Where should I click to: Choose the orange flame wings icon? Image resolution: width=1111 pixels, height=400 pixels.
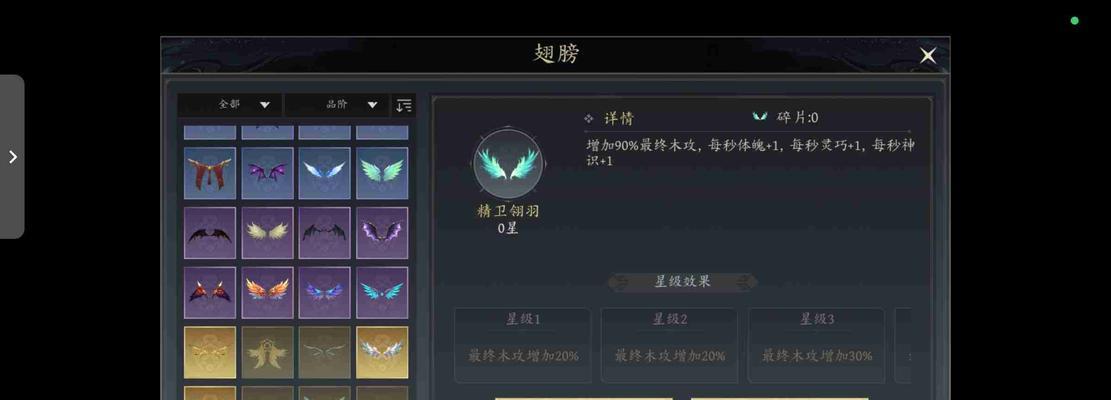[x=267, y=292]
